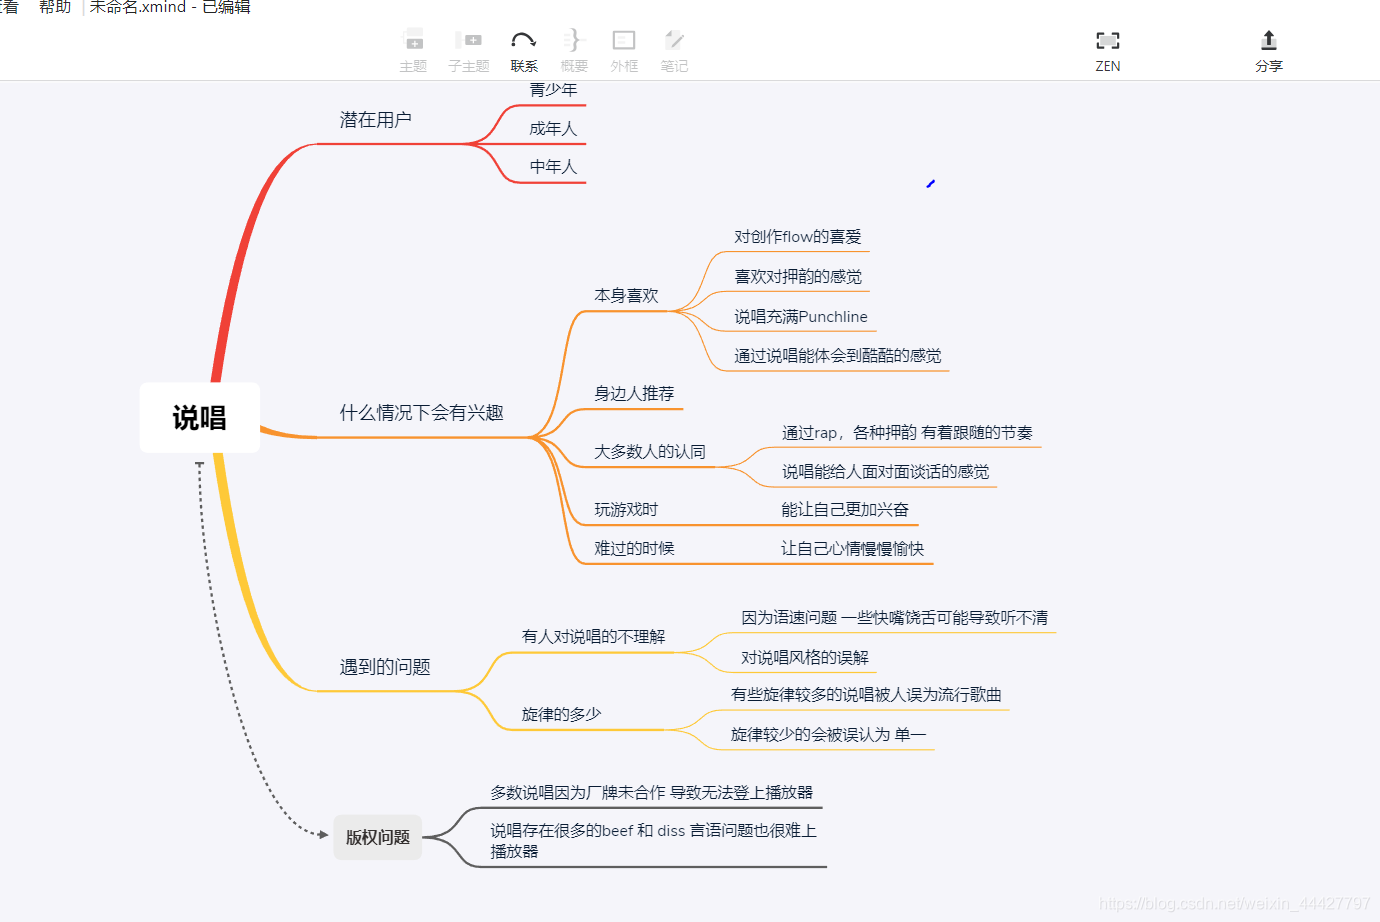1380x922 pixels.
Task: Click the text 喜欢对押韵的感觉
Action: pos(797,277)
